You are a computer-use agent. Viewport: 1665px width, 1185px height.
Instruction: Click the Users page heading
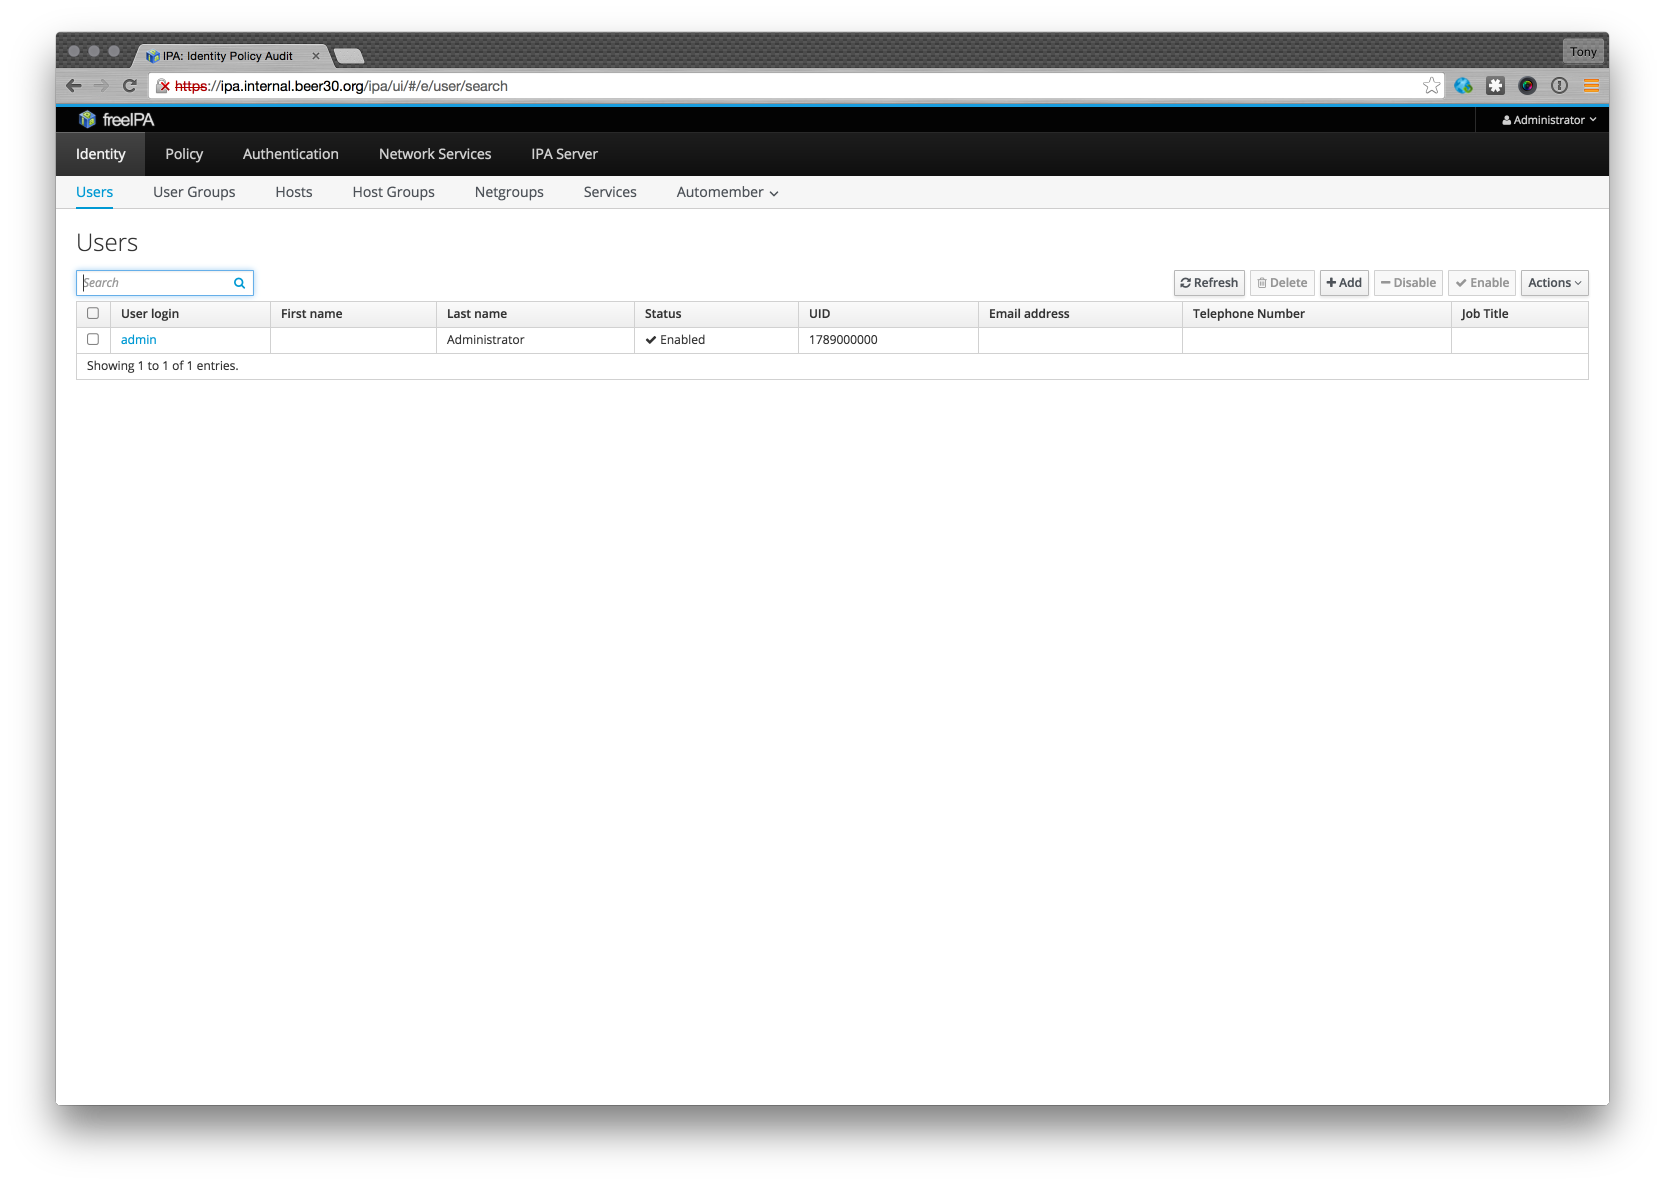(x=107, y=243)
